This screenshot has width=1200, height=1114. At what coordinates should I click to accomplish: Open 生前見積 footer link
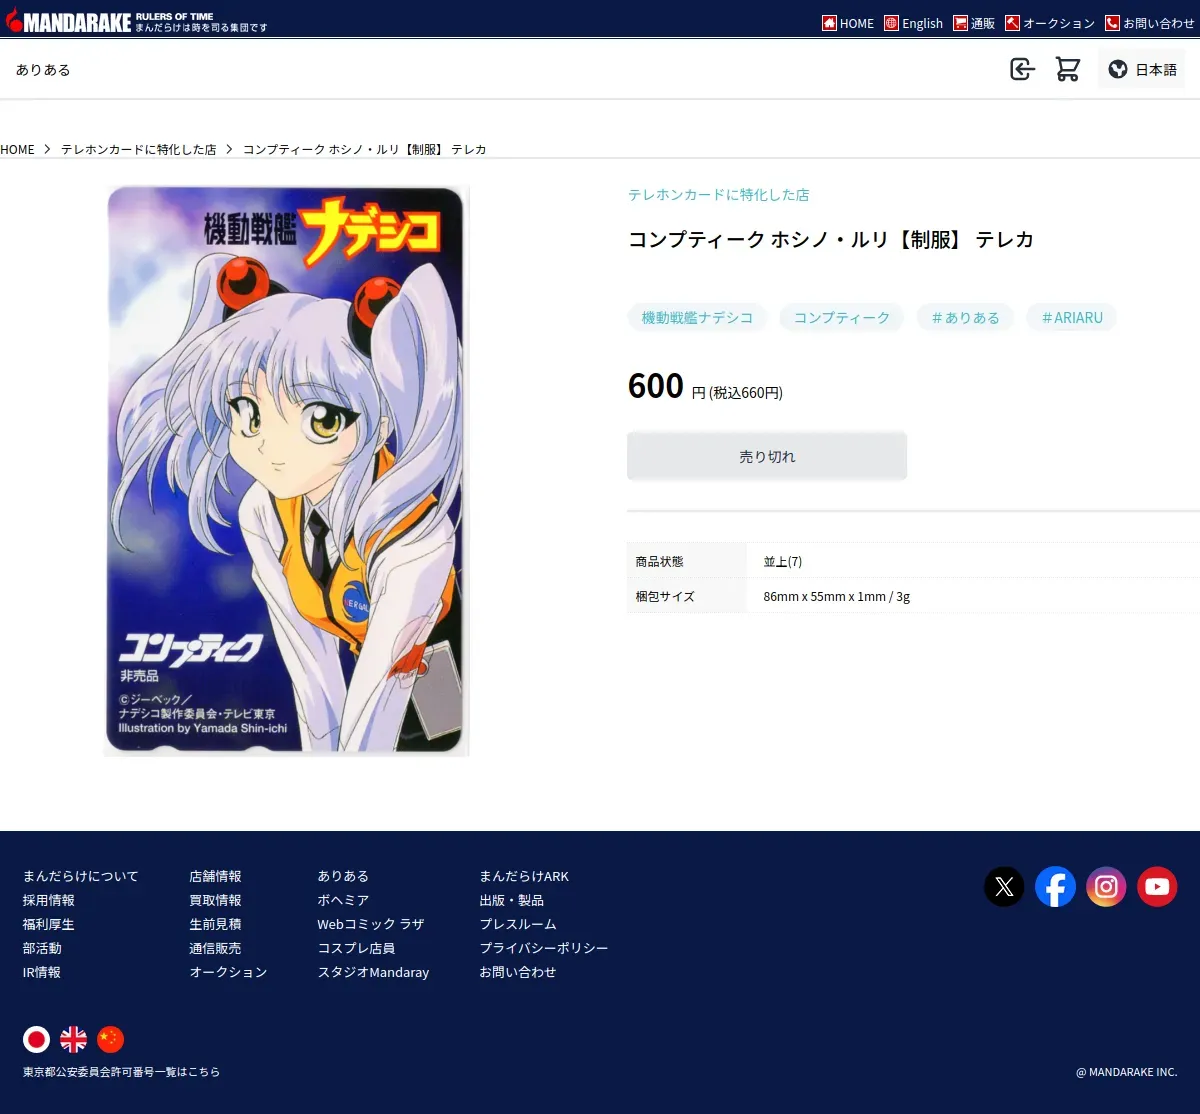click(215, 924)
